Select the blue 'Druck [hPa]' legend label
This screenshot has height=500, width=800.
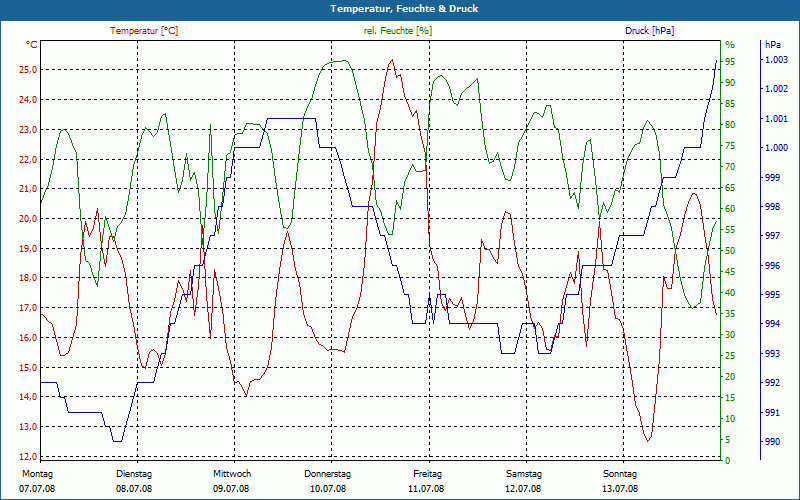[x=649, y=31]
